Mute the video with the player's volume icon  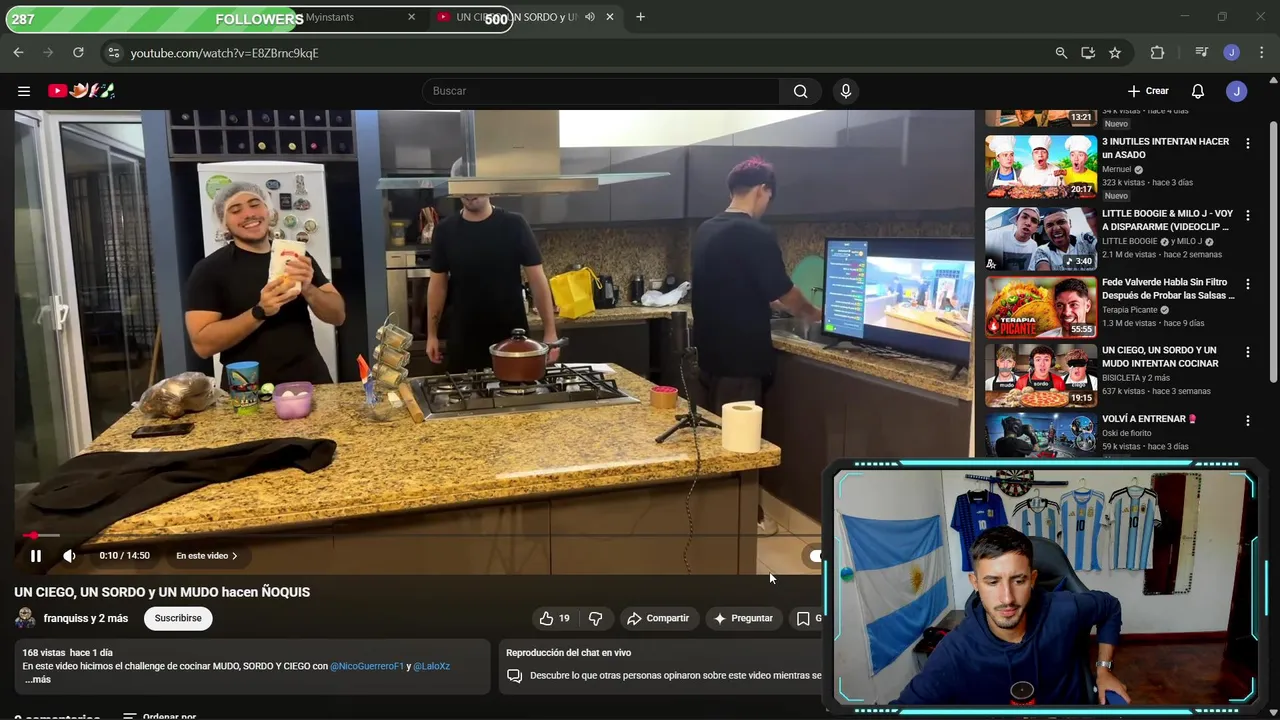tap(69, 556)
